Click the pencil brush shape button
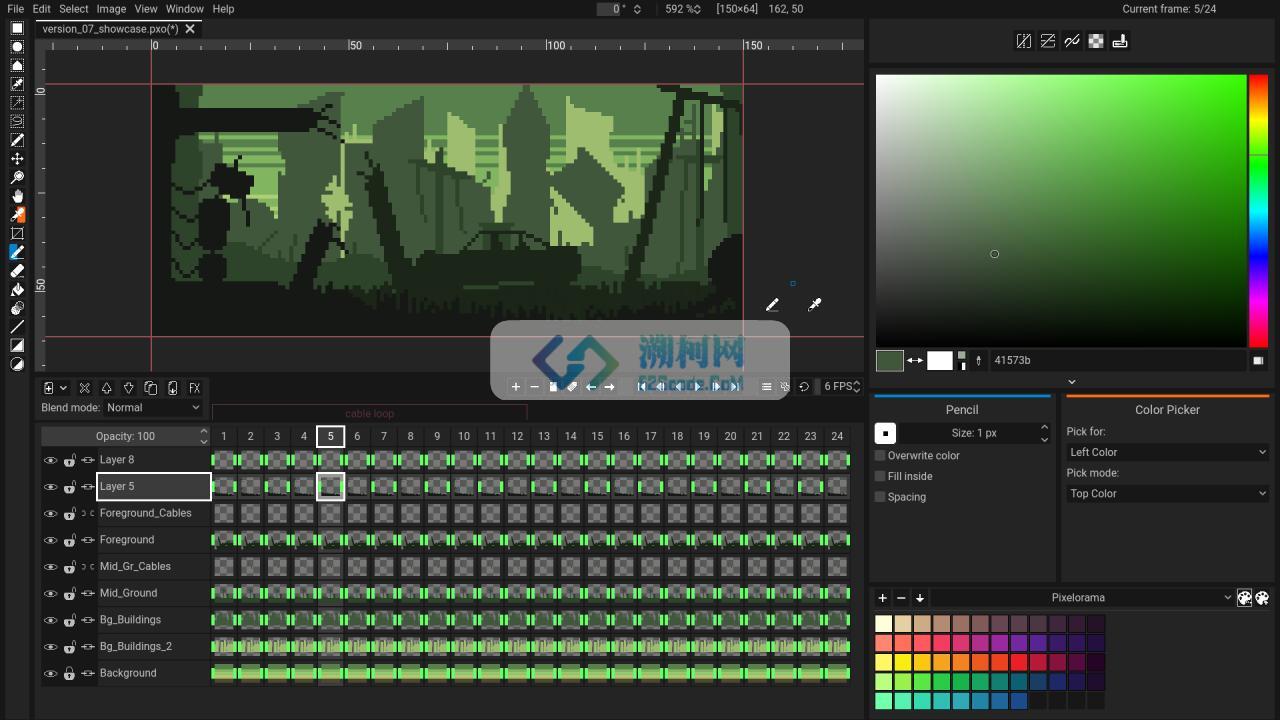The image size is (1280, 720). (x=885, y=433)
